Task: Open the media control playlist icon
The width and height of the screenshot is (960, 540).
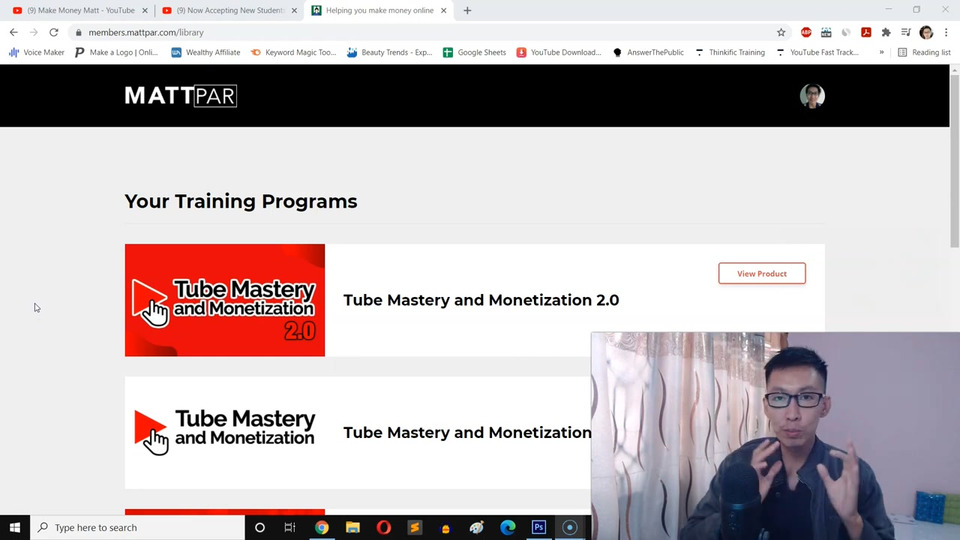Action: (906, 32)
